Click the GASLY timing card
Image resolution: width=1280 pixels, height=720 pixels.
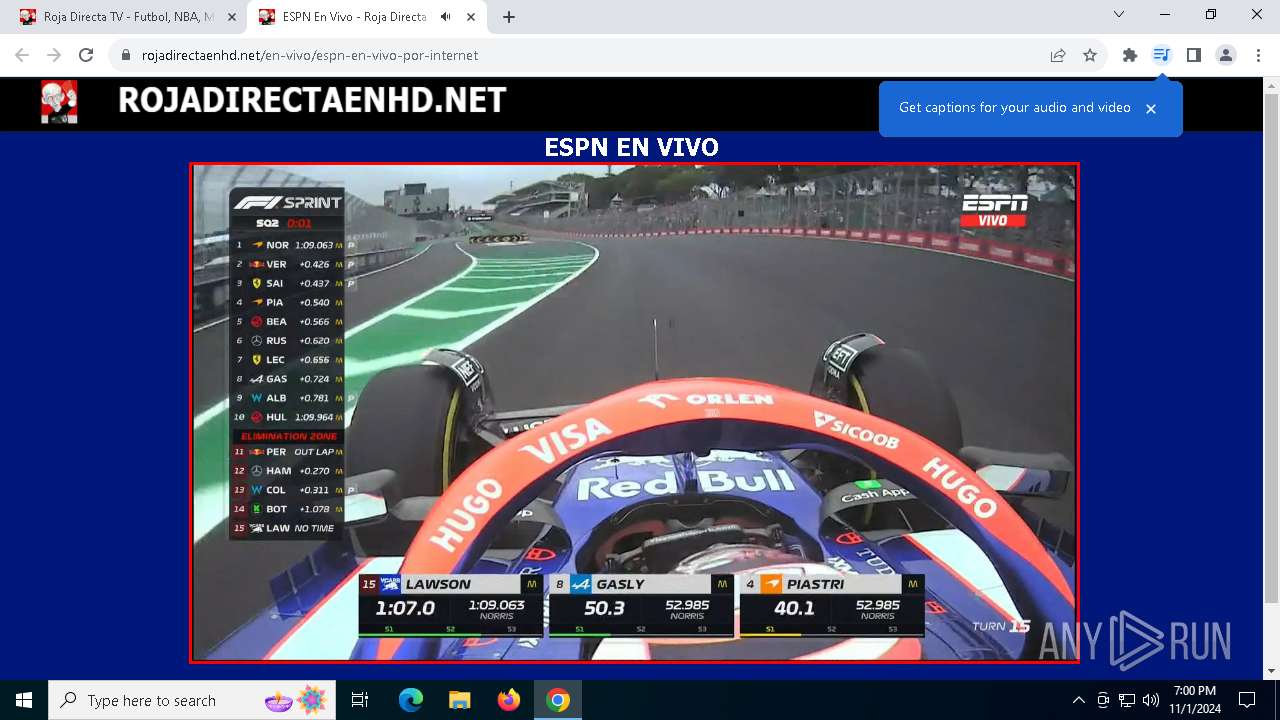pyautogui.click(x=642, y=605)
